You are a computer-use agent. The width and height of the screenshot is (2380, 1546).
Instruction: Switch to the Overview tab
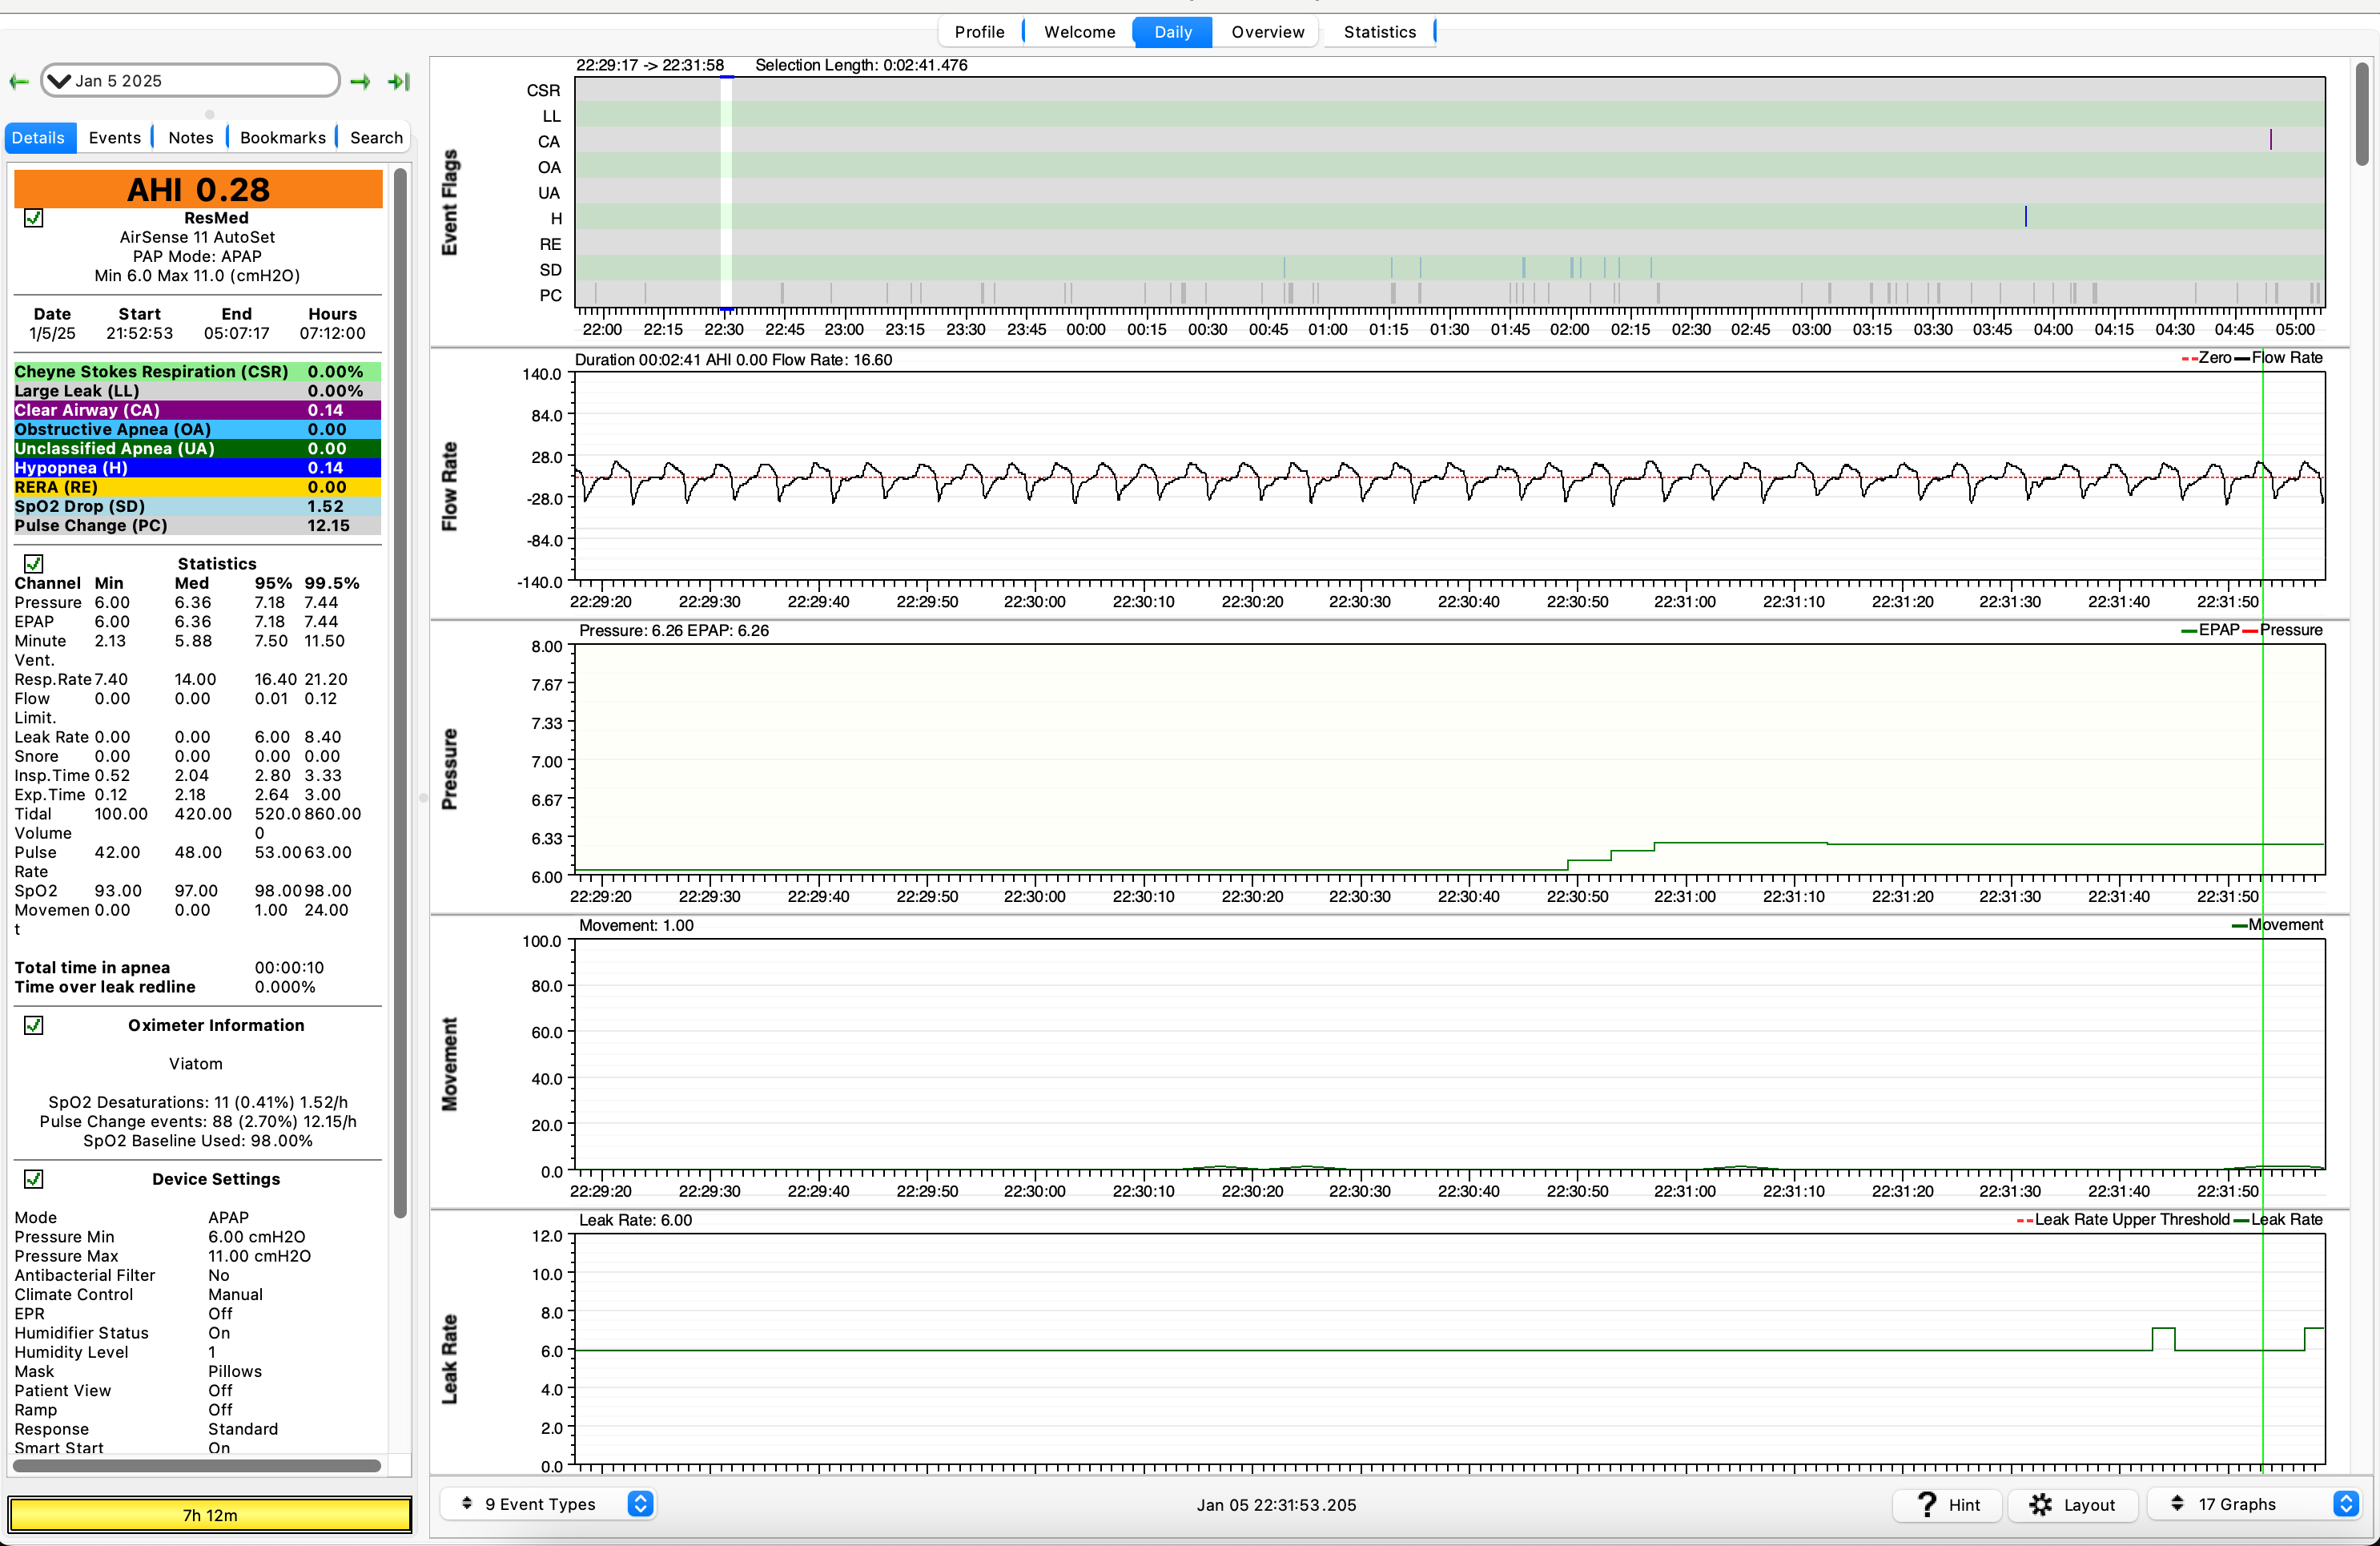1267,32
